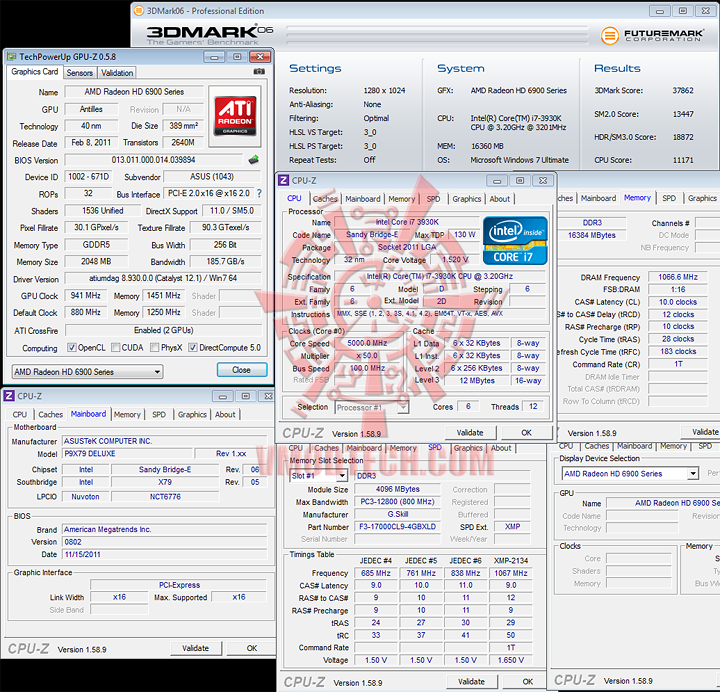Open the Slot #1 memory slot dropdown
The height and width of the screenshot is (692, 720).
(x=319, y=476)
